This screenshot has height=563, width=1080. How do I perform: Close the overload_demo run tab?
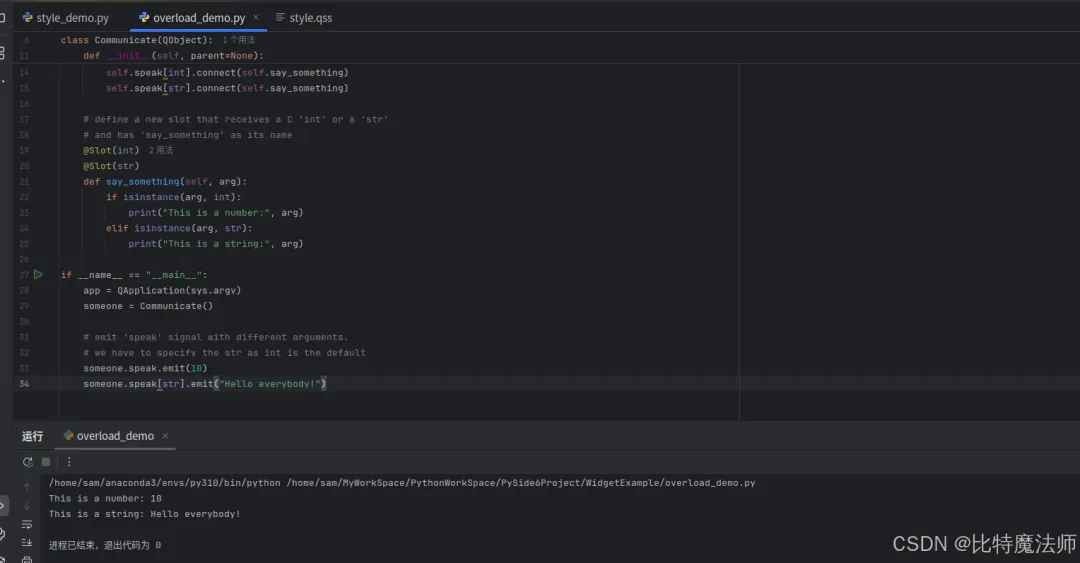click(x=165, y=436)
